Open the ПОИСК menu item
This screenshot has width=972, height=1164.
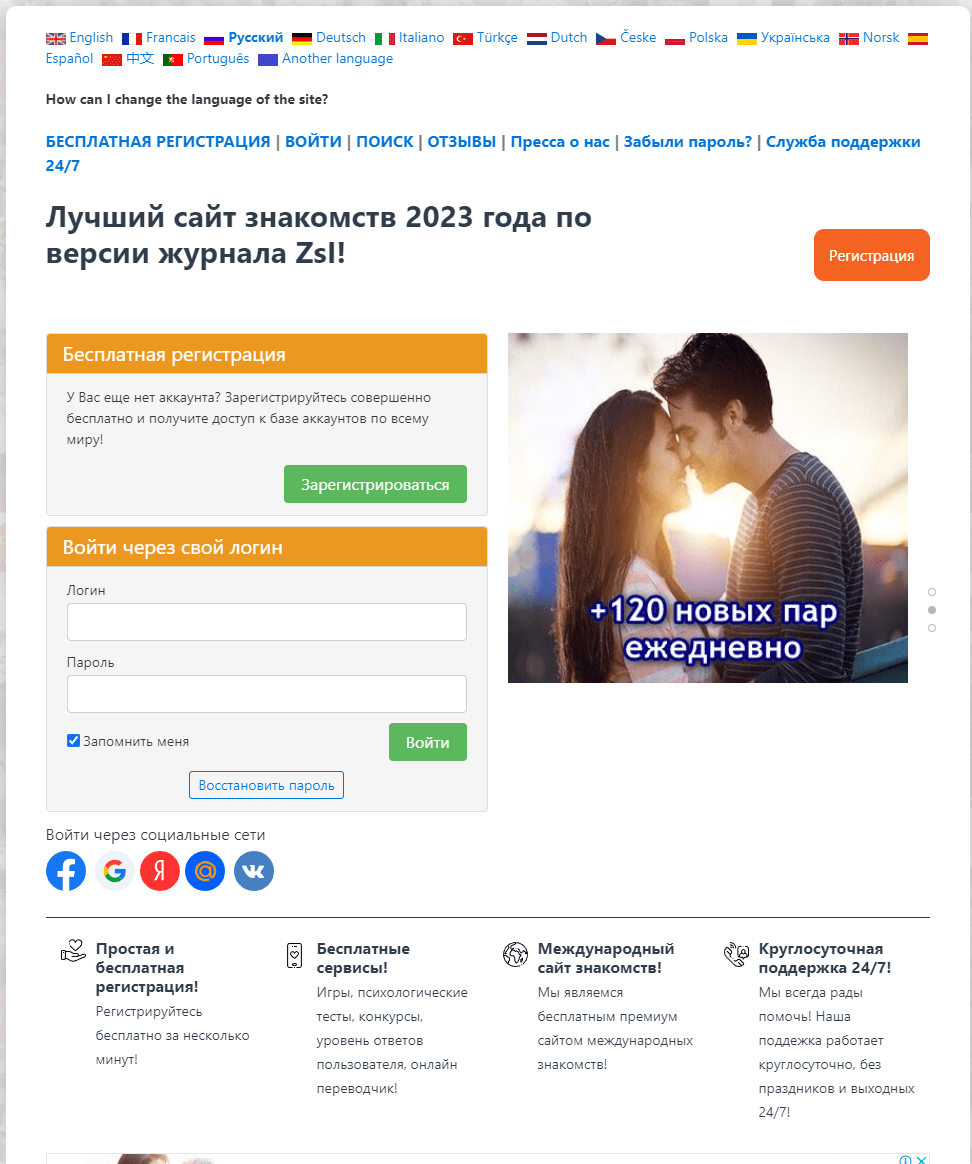coord(385,142)
